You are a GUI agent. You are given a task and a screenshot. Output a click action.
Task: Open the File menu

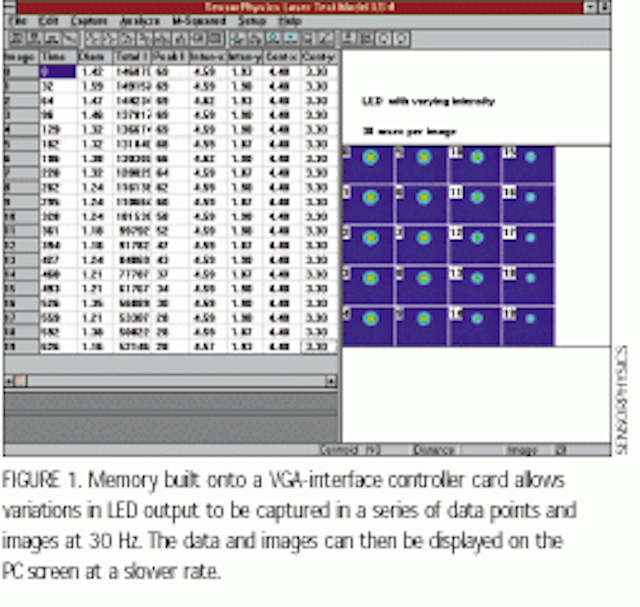coord(18,21)
